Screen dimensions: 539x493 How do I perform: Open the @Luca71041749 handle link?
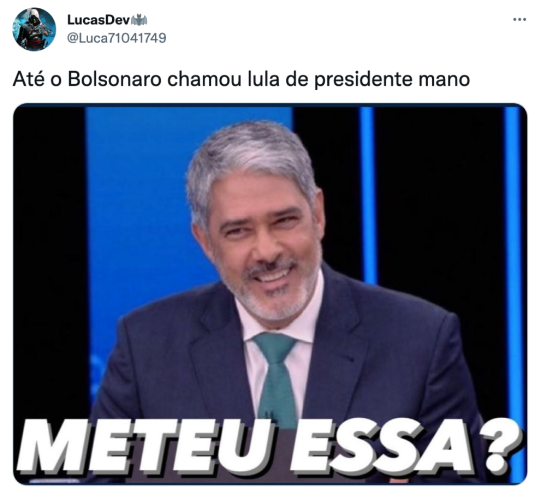[116, 38]
